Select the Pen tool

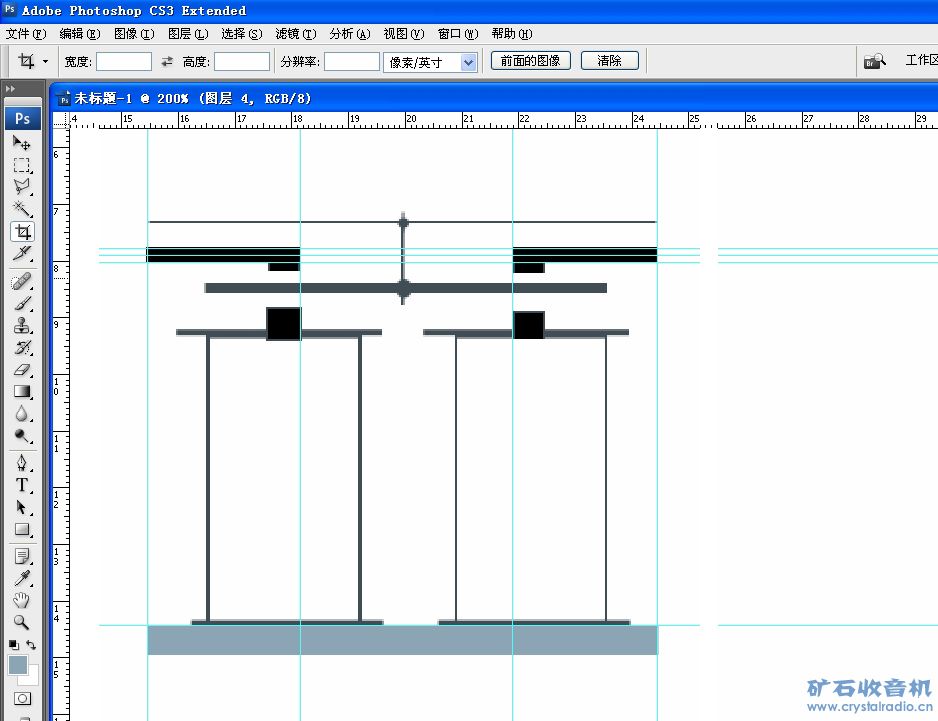22,463
